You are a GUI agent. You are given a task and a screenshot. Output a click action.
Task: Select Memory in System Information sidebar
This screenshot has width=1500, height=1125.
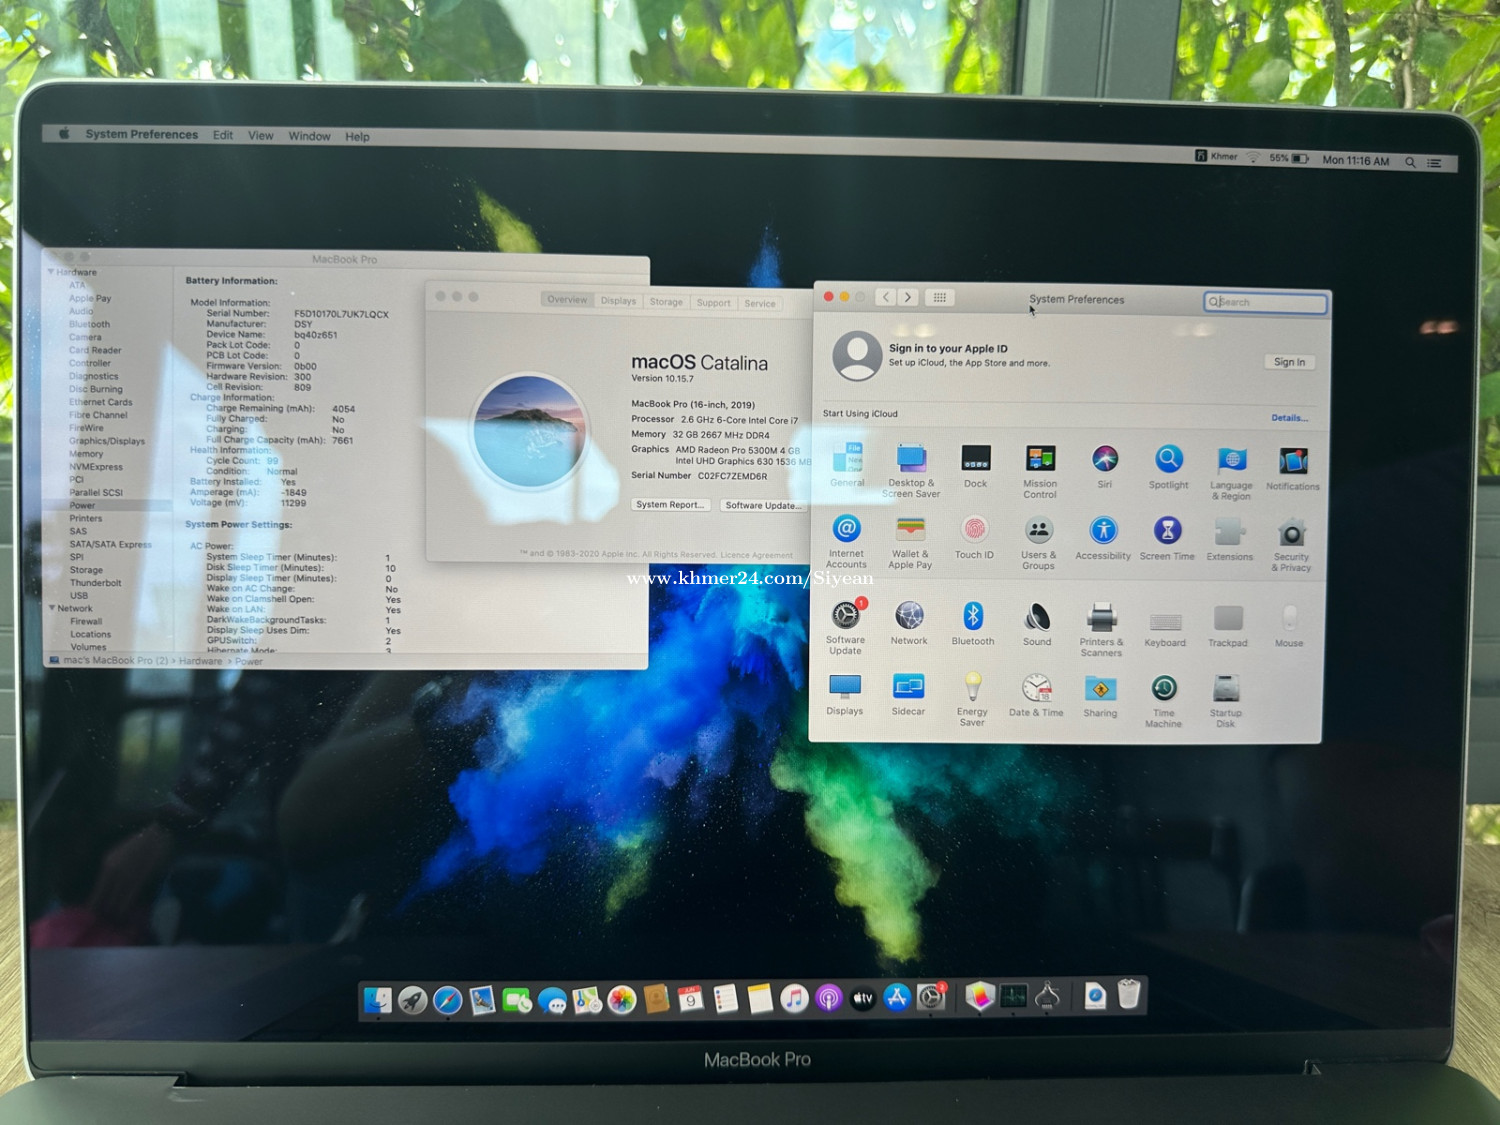click(86, 454)
